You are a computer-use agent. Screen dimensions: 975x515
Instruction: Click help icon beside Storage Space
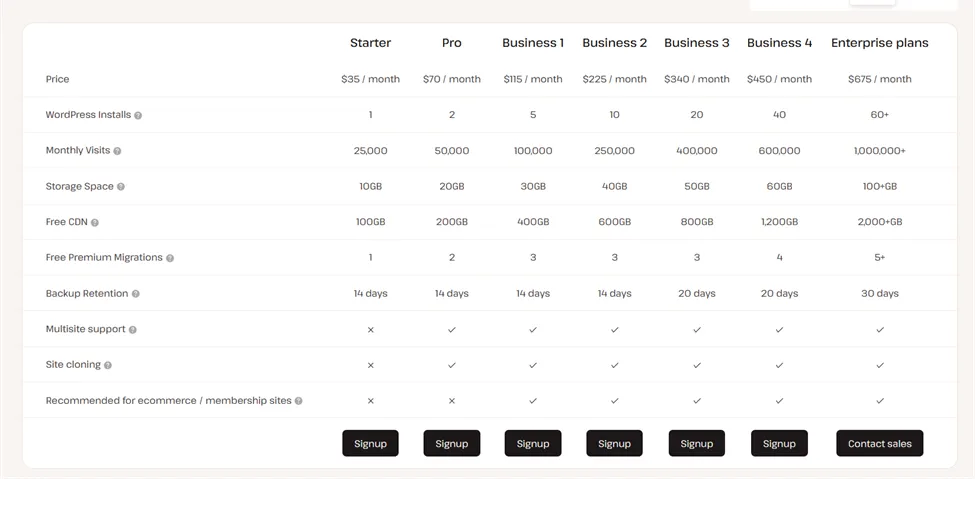(121, 187)
